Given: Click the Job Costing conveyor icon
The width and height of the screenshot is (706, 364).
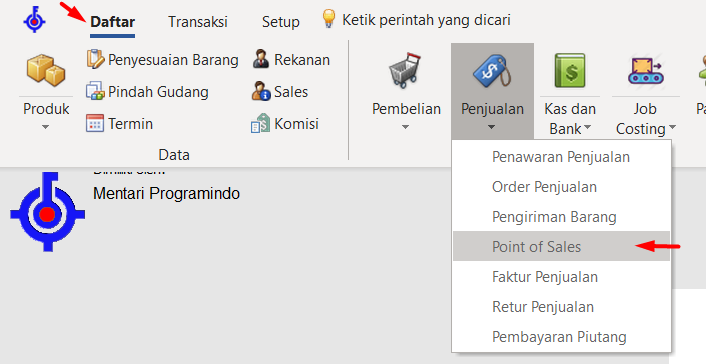Looking at the screenshot, I should pos(646,72).
